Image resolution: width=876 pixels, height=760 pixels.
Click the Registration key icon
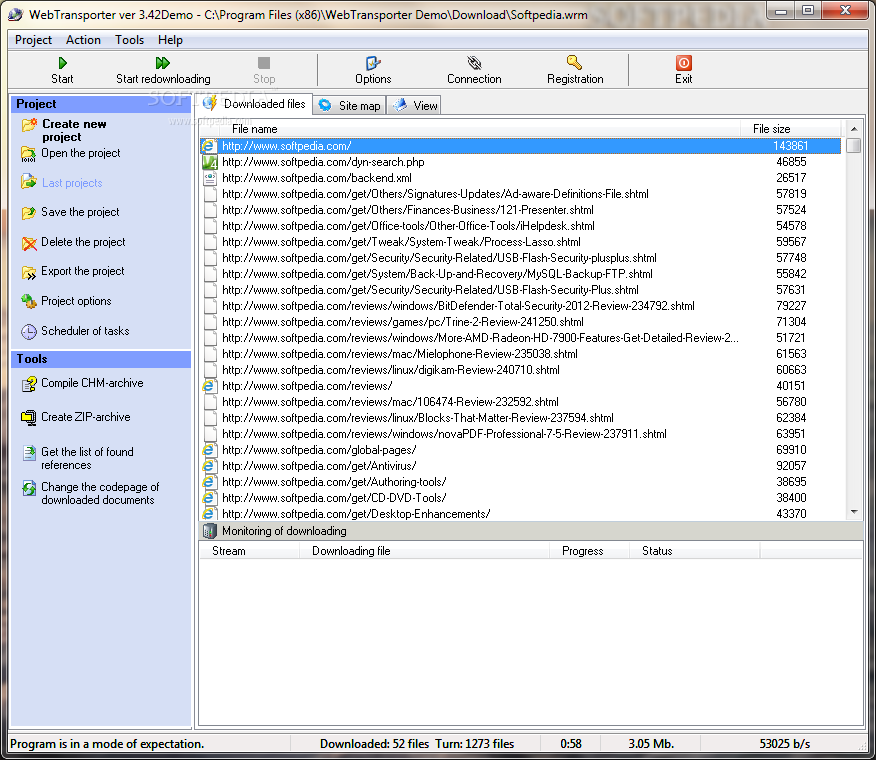pos(574,62)
